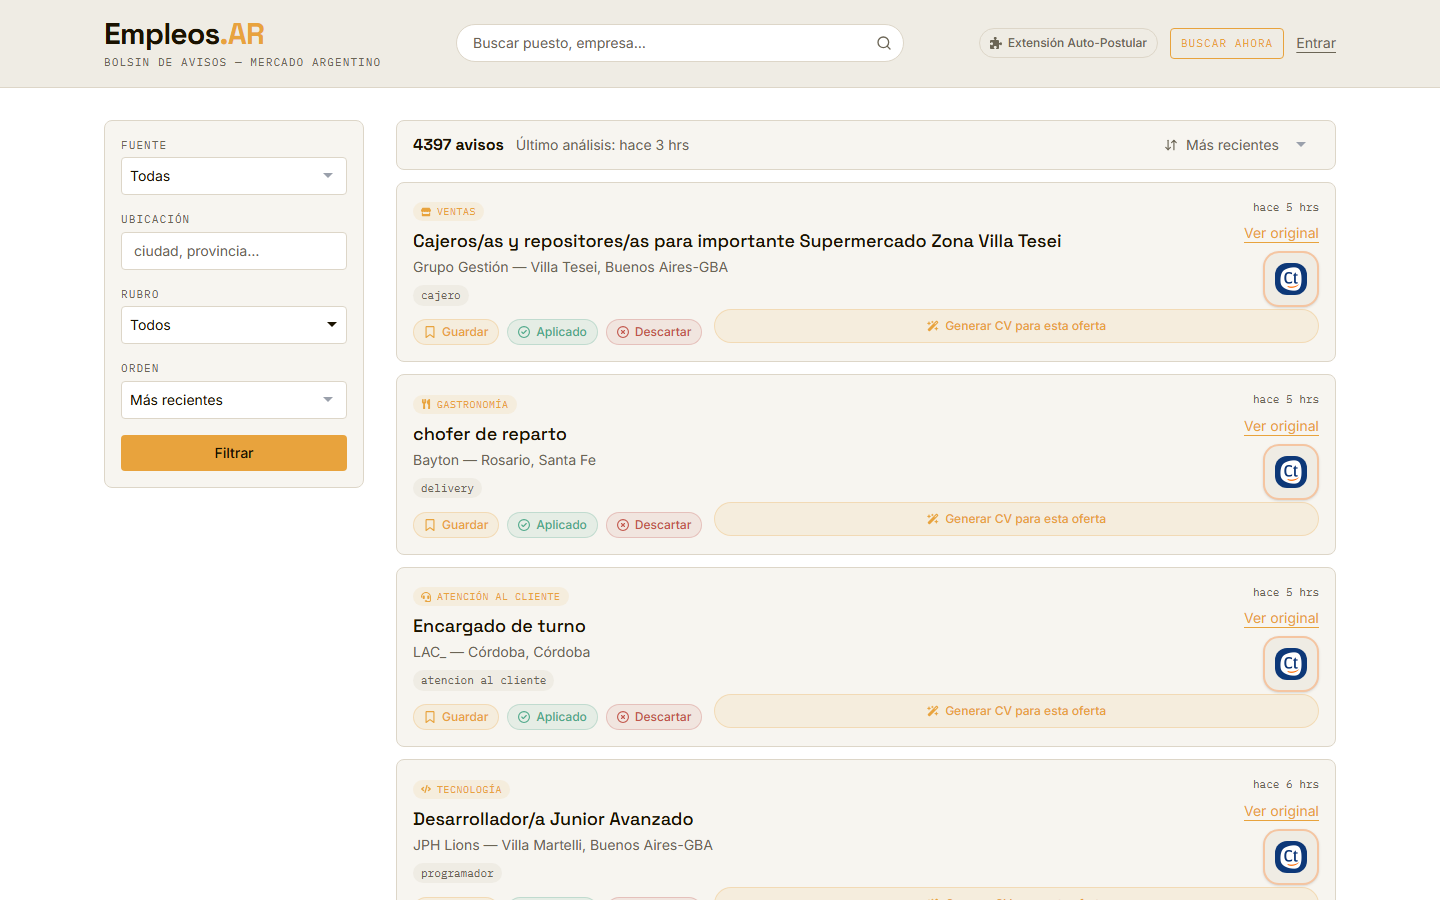Viewport: 1440px width, 900px height.
Task: Click the Atención al Cliente category tag
Action: [x=490, y=597]
